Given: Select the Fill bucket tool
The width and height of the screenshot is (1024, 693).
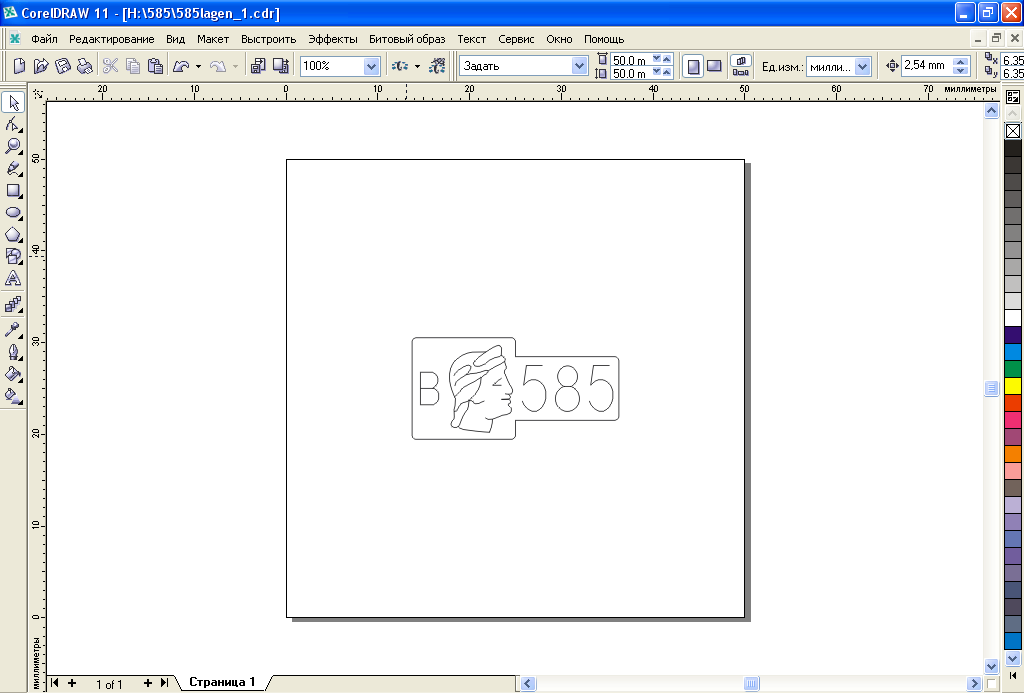Looking at the screenshot, I should click(x=13, y=374).
